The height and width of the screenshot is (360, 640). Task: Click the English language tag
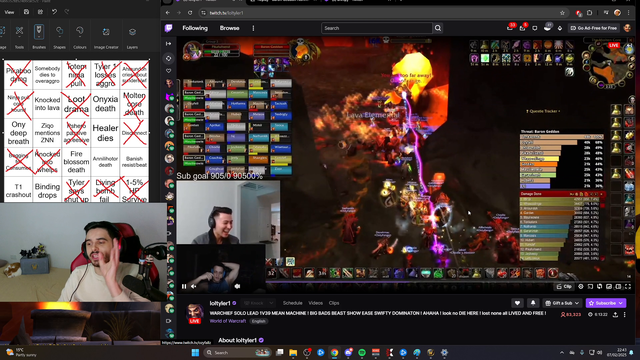258,321
